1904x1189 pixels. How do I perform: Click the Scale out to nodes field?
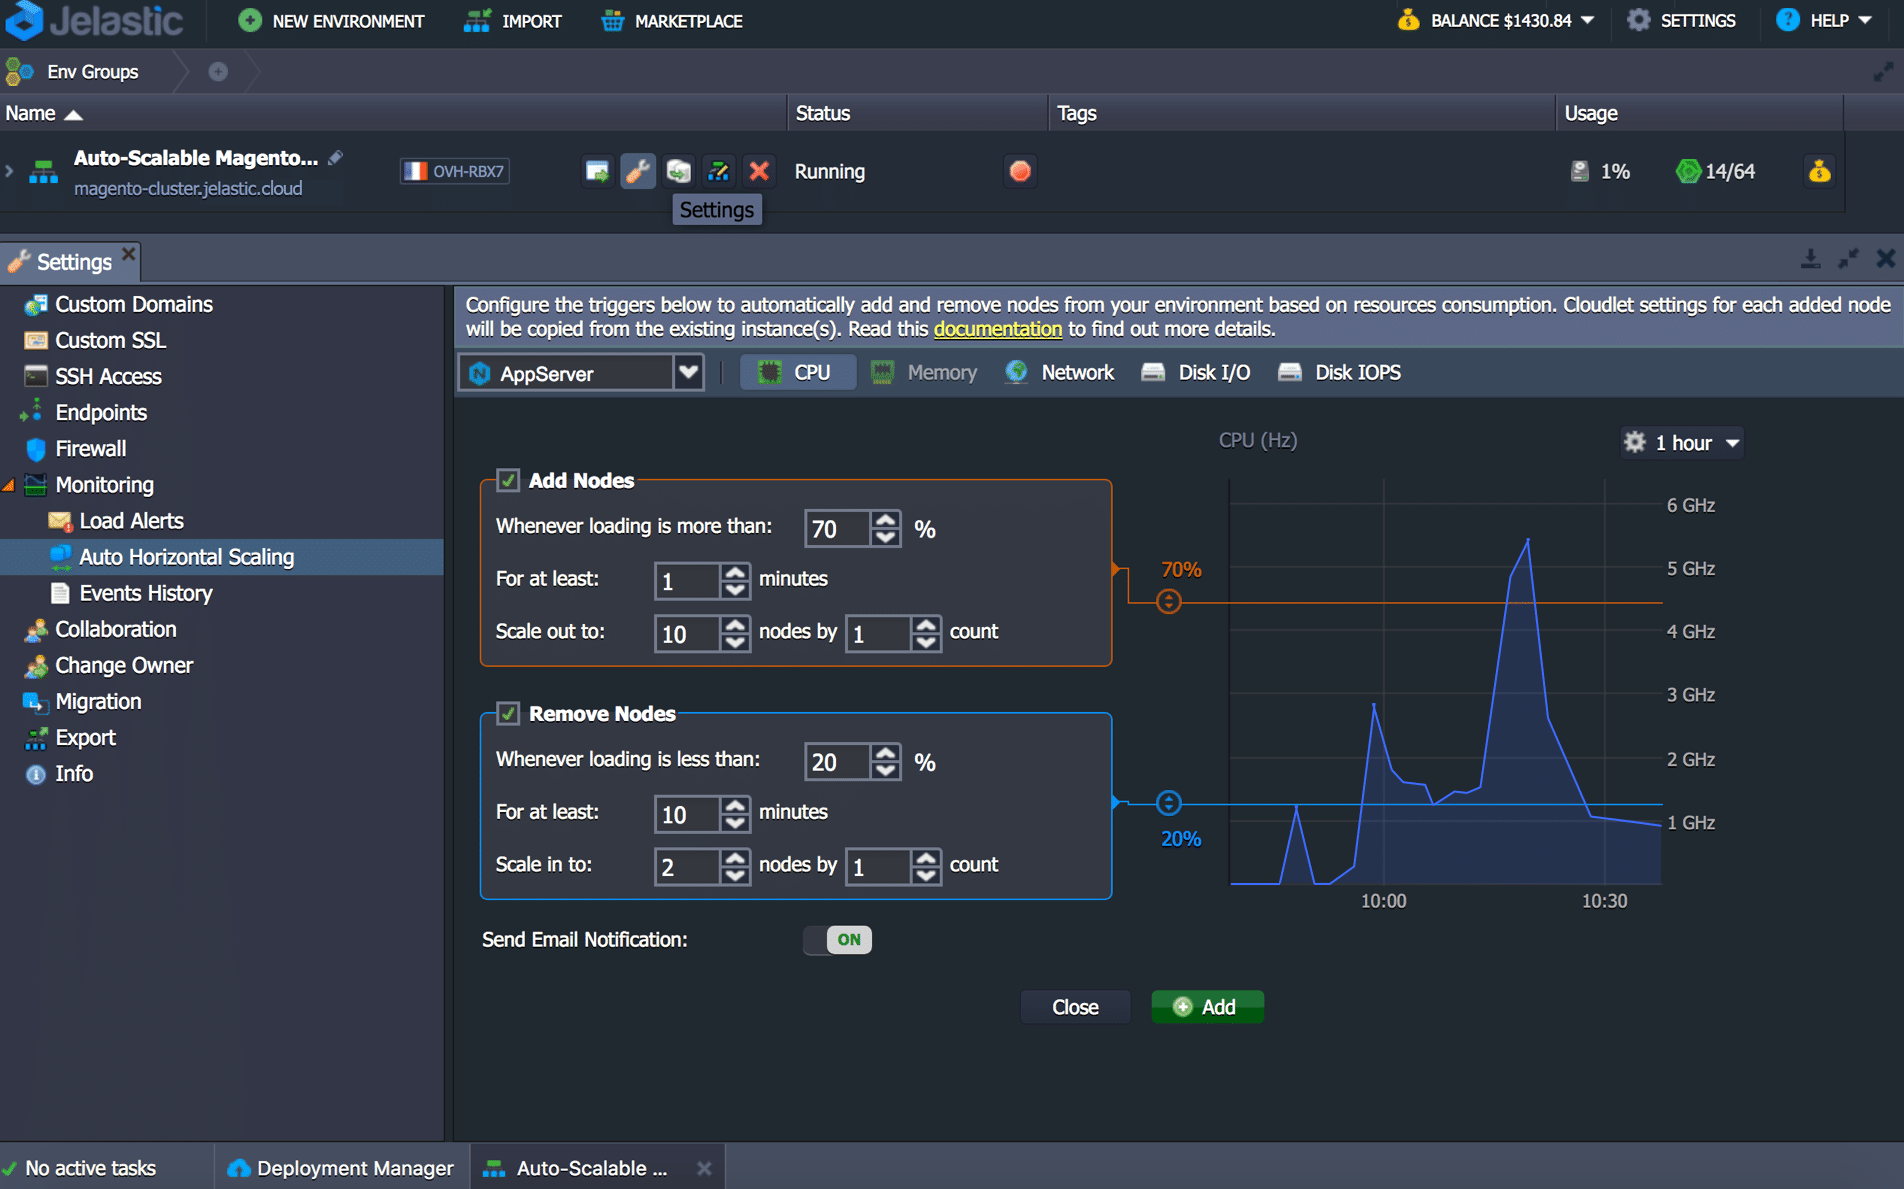[x=688, y=633]
